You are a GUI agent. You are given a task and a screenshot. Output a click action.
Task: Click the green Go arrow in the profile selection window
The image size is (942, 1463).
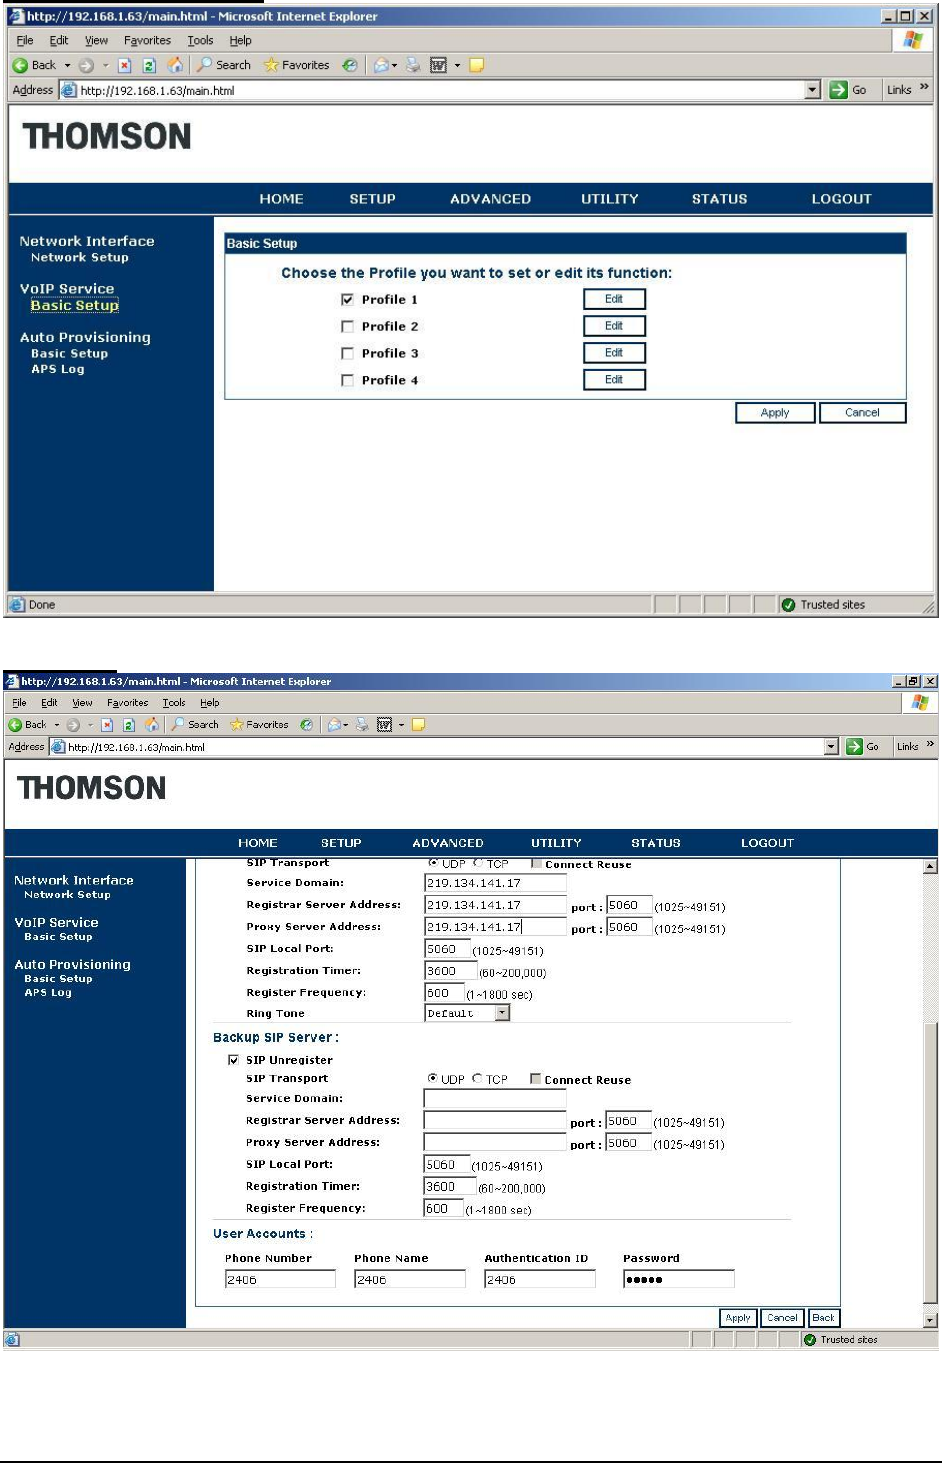click(x=838, y=90)
